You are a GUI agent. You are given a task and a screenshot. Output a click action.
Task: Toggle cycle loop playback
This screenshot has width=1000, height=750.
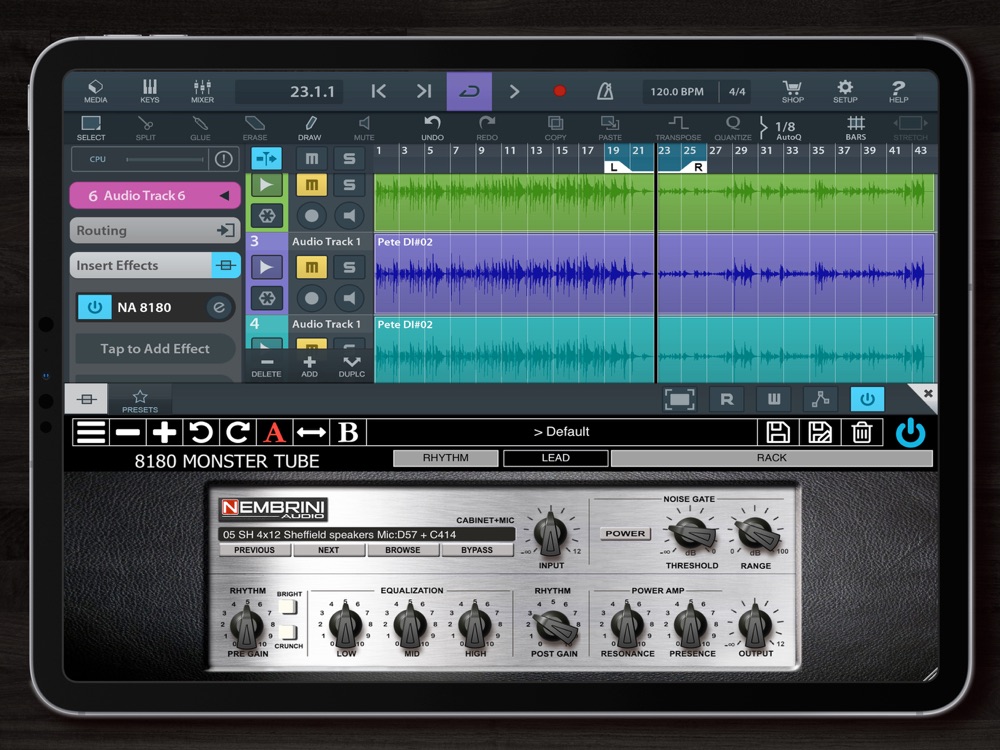tap(469, 91)
